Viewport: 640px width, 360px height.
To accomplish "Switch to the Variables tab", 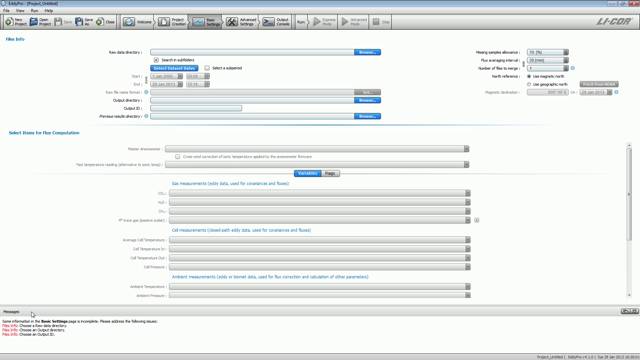I will click(x=307, y=173).
